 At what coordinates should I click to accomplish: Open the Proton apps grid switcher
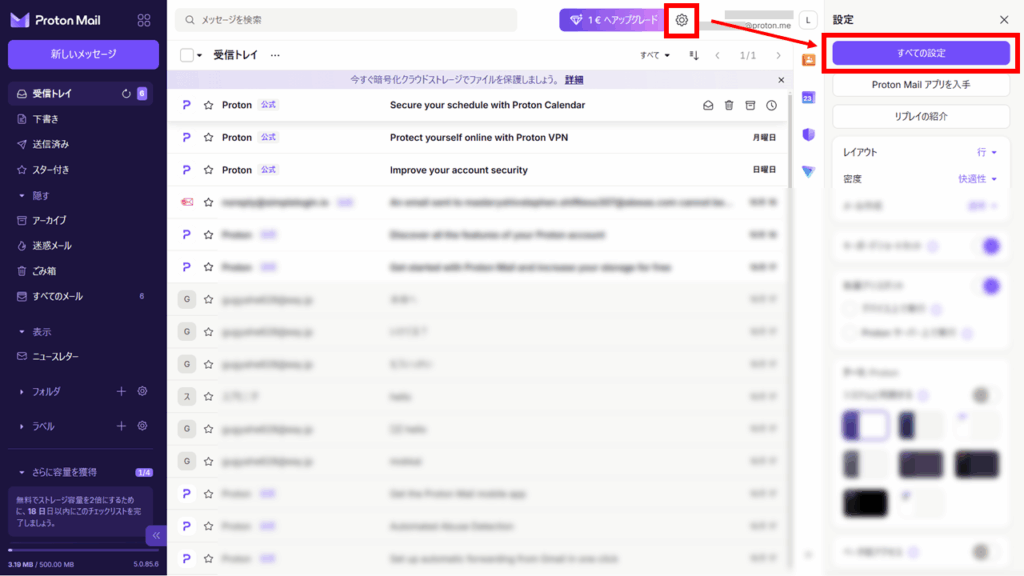[x=144, y=20]
